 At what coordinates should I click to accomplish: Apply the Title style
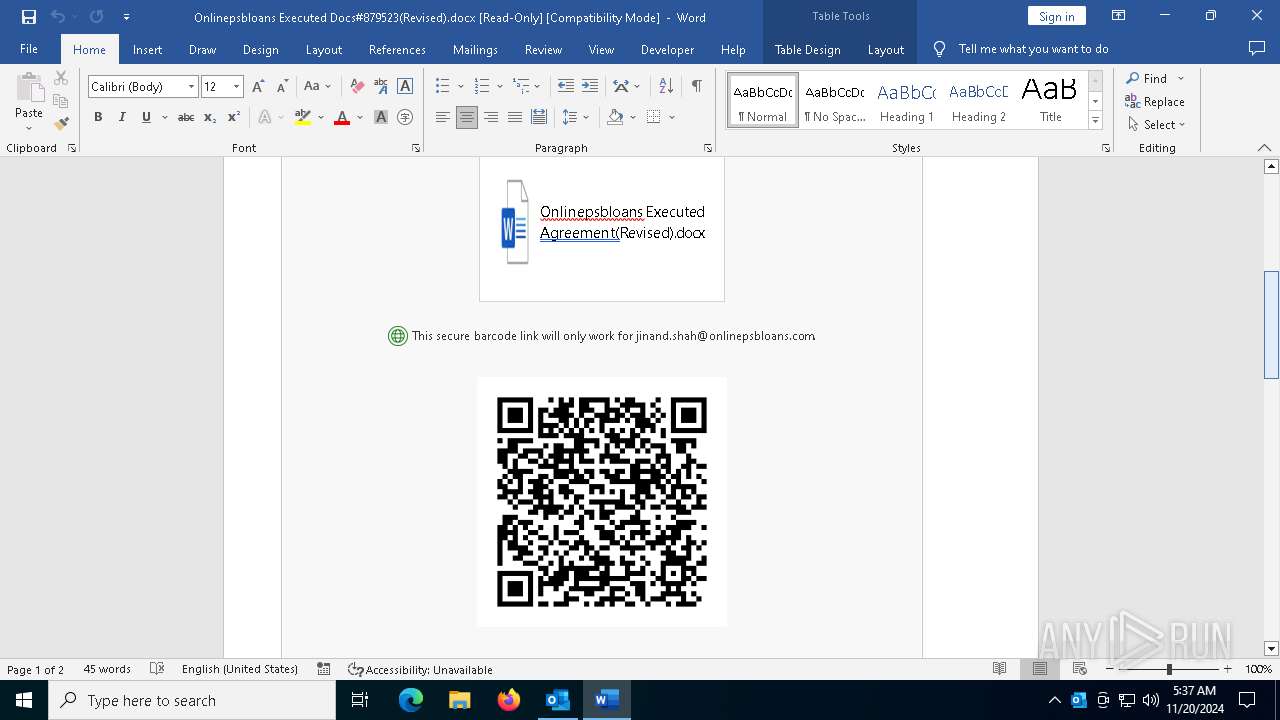(1050, 101)
